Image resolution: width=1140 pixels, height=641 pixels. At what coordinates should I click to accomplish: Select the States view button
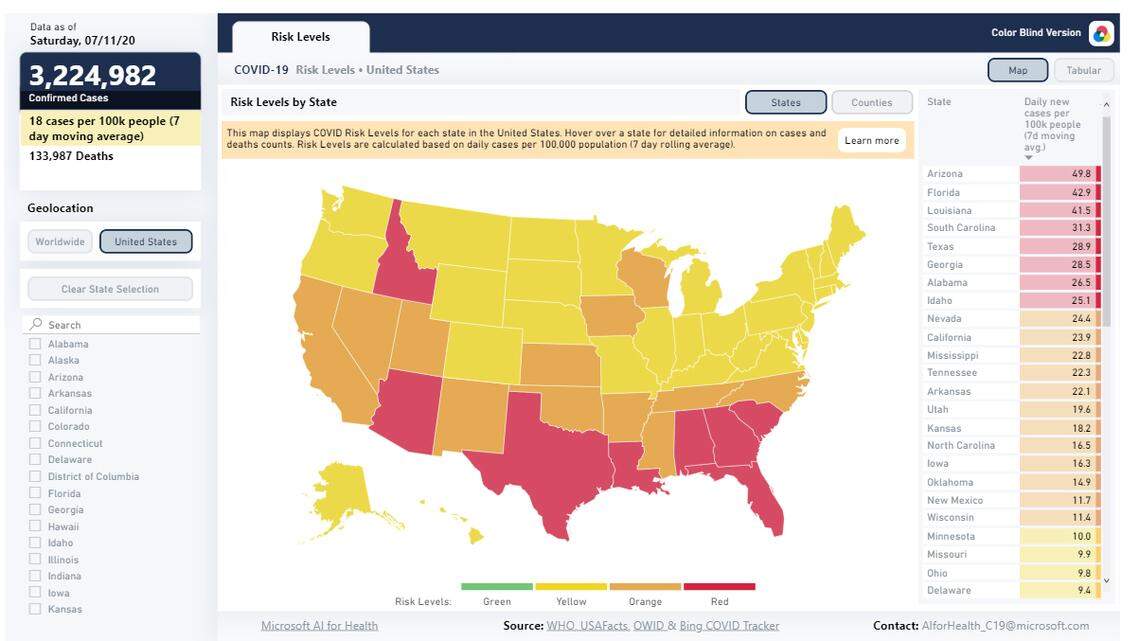click(x=785, y=102)
